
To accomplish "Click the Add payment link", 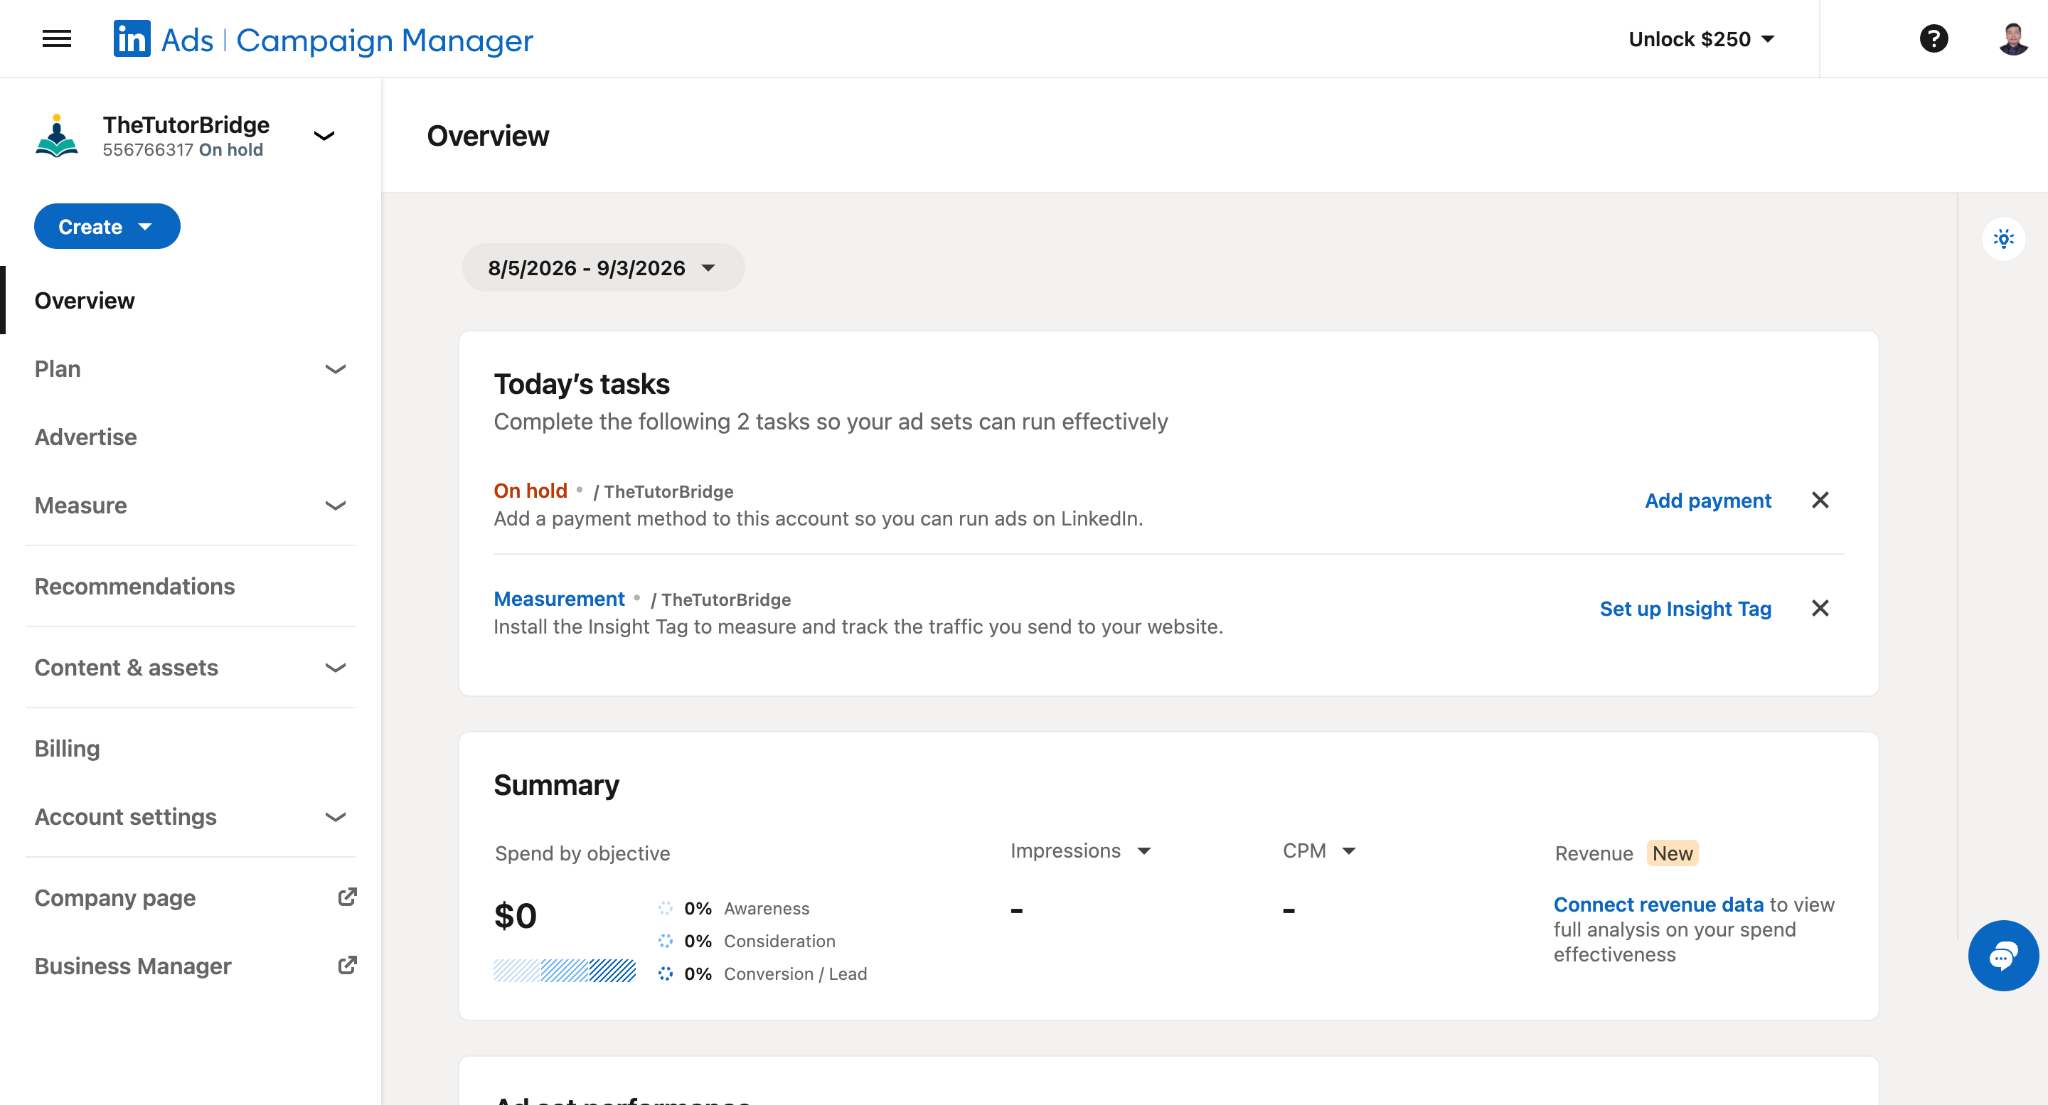I will point(1708,501).
